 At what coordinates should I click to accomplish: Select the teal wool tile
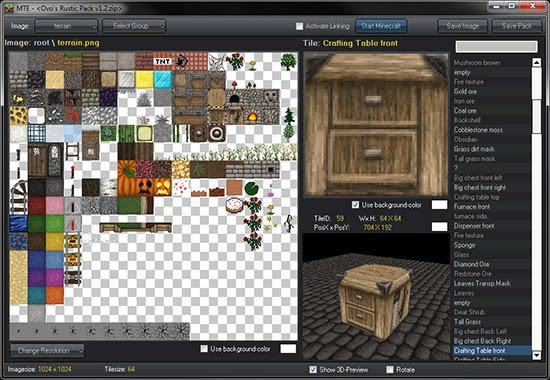pos(37,295)
